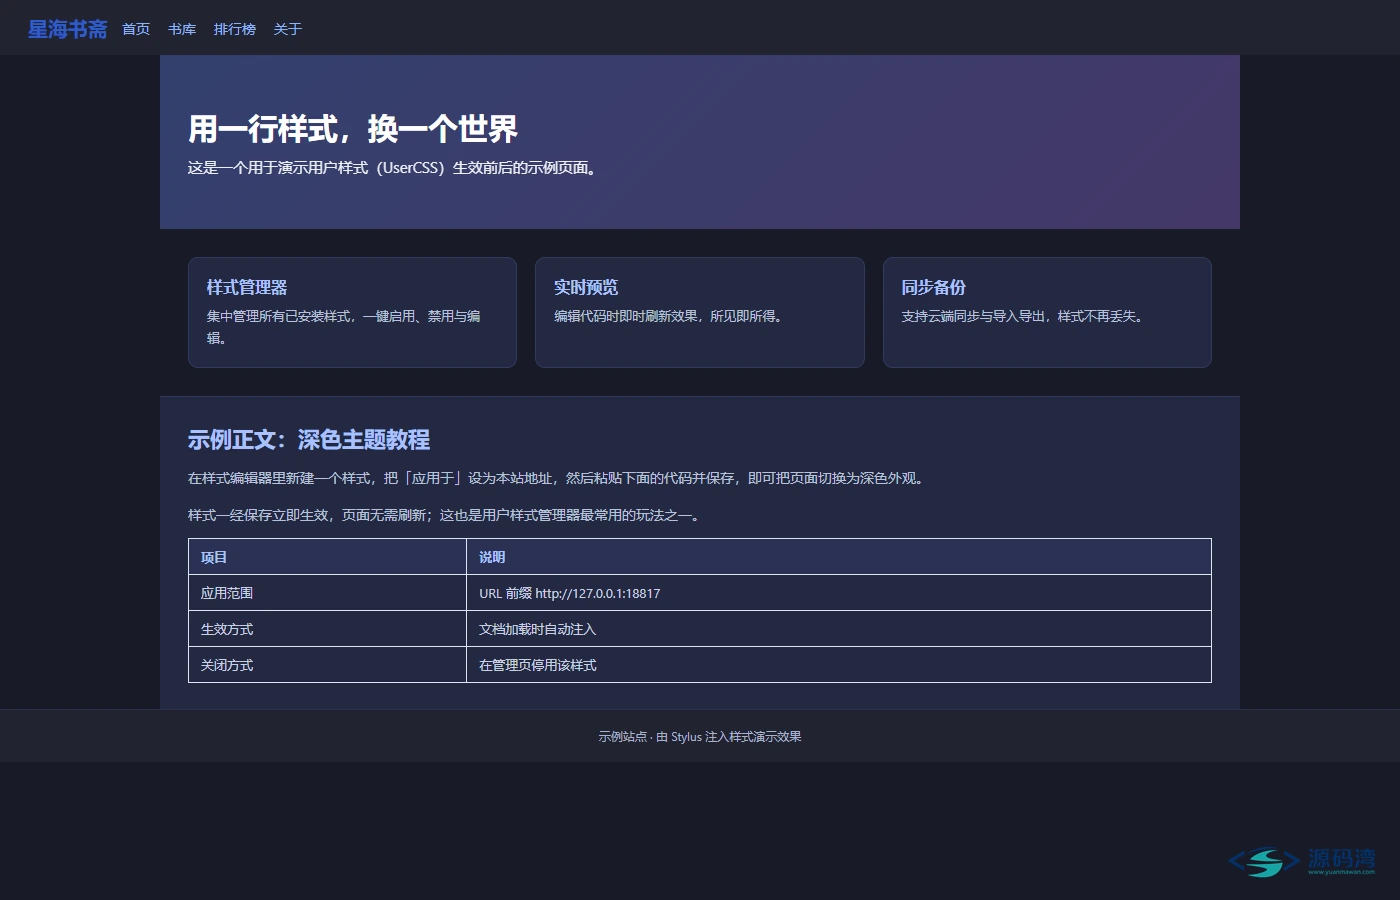Click the 同步备份 card title
Screen dimensions: 1400x900
[933, 287]
